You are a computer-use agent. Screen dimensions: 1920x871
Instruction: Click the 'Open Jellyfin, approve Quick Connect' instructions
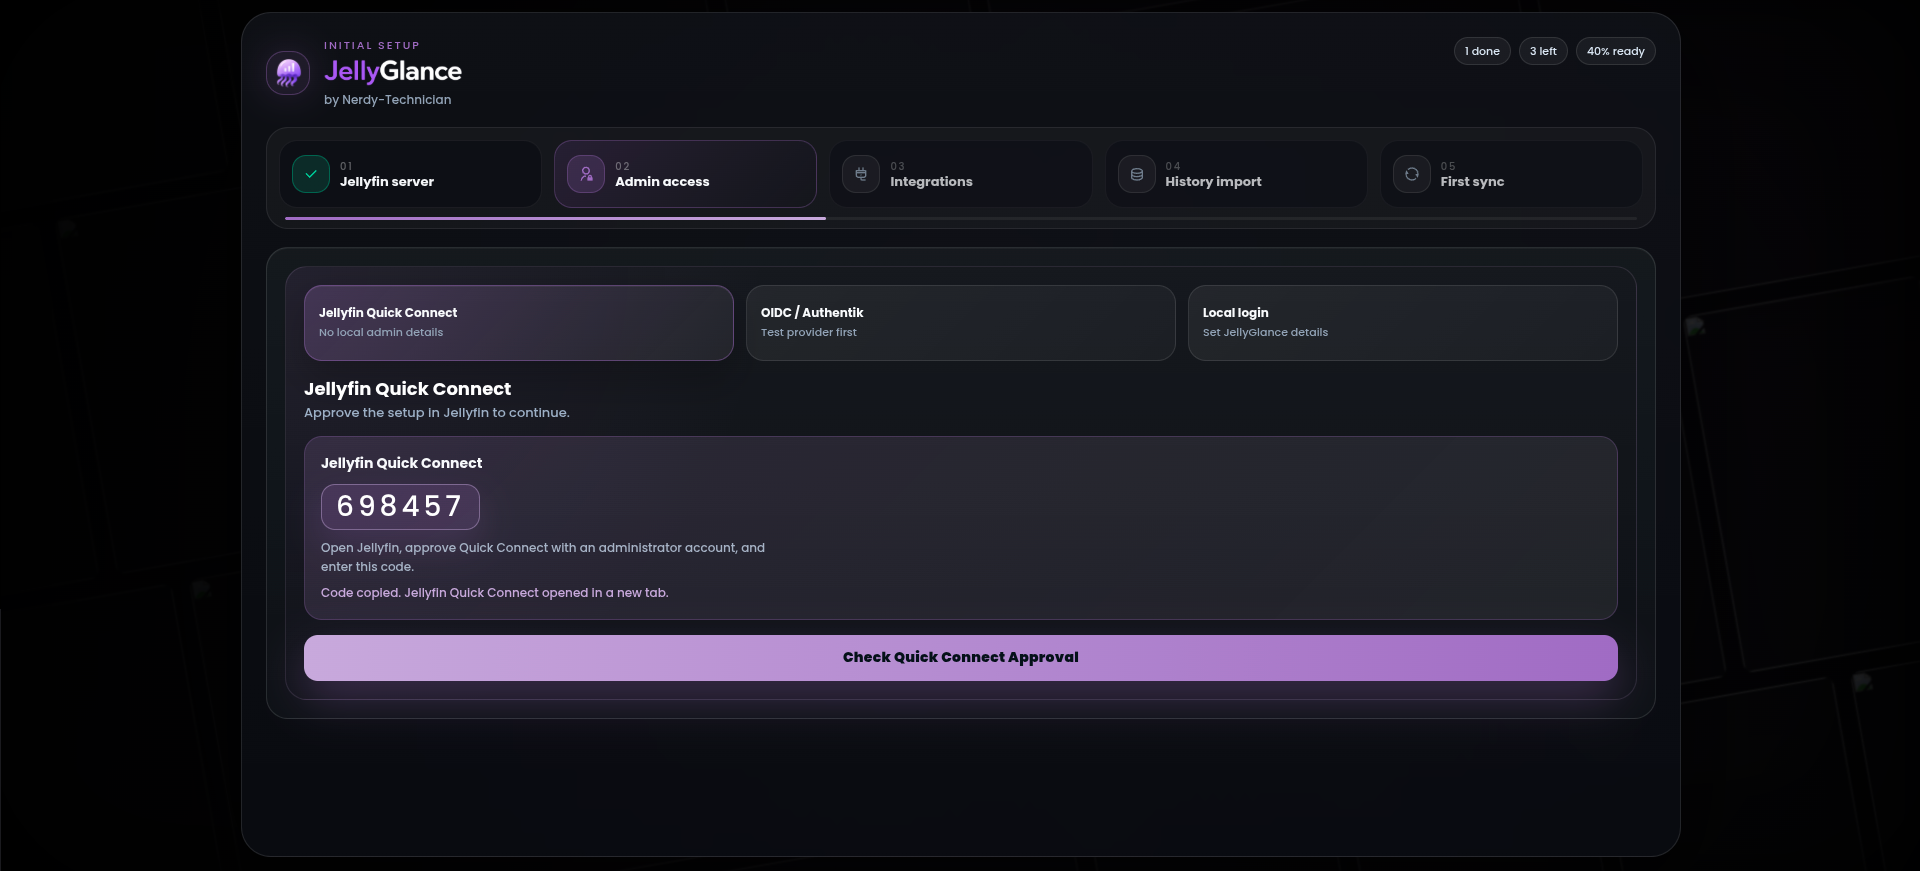point(543,557)
